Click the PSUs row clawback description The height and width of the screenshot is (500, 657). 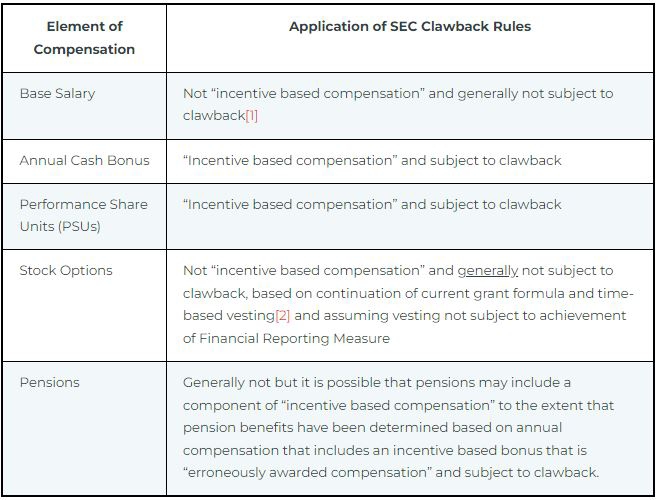[372, 205]
